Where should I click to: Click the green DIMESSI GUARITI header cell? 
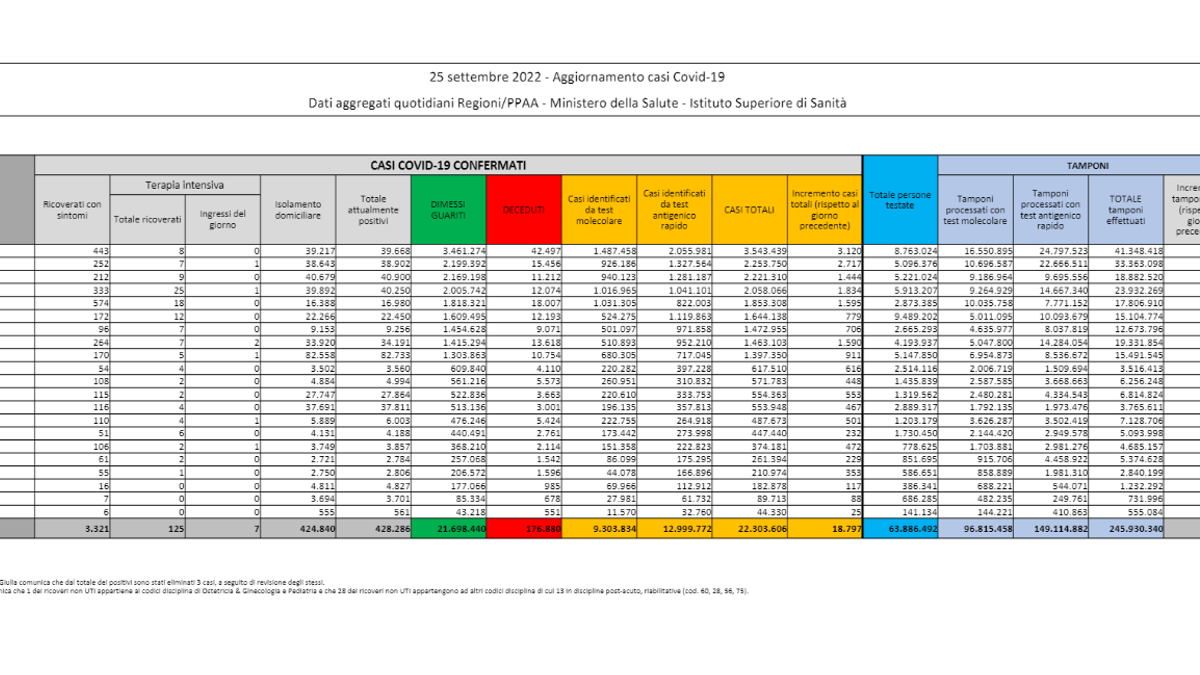pos(448,209)
